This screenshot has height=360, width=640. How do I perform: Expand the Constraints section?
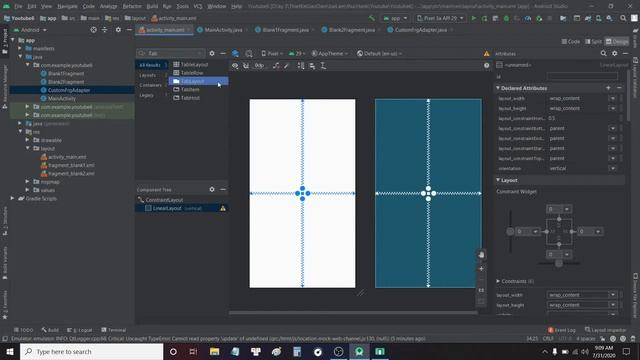[x=498, y=281]
